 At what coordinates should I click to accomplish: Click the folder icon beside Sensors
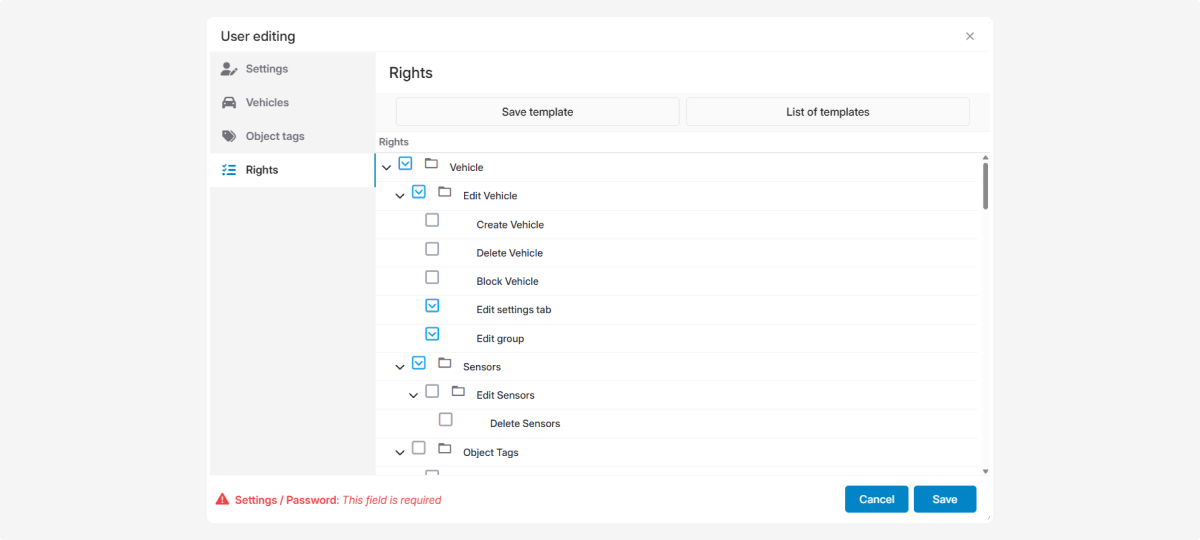click(x=445, y=363)
